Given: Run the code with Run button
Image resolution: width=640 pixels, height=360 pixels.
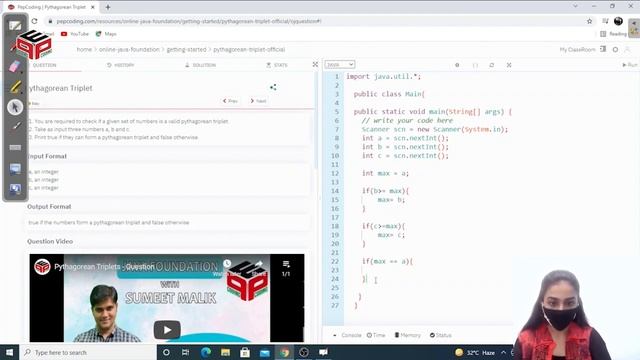Looking at the screenshot, I should pyautogui.click(x=629, y=64).
